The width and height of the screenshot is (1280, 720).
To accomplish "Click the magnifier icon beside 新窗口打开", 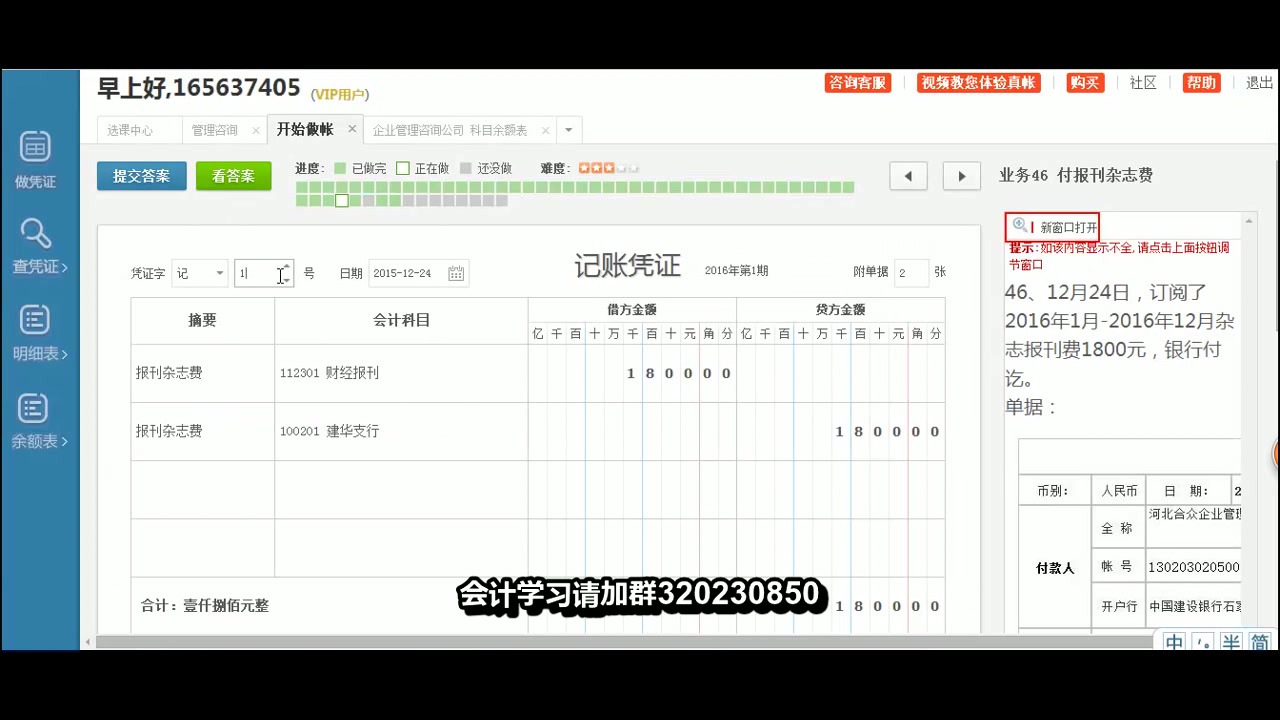I will tap(1019, 226).
